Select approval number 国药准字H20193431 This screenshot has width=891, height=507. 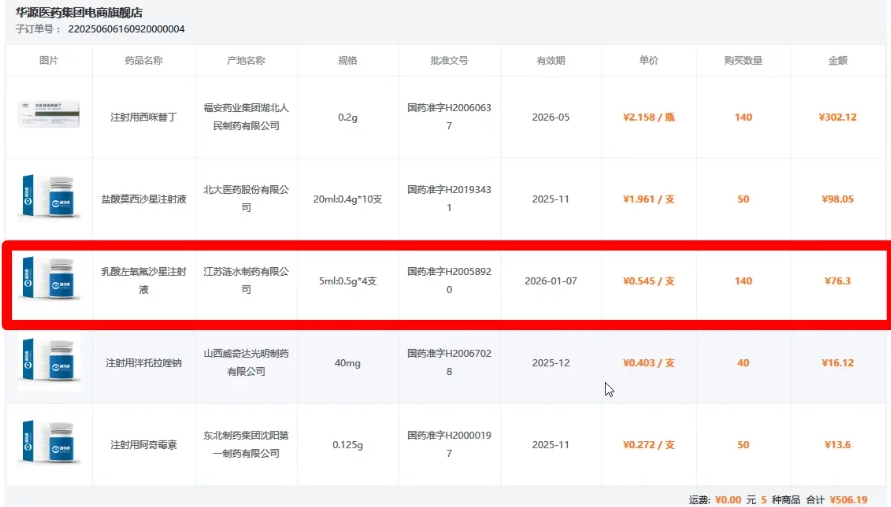coord(449,198)
